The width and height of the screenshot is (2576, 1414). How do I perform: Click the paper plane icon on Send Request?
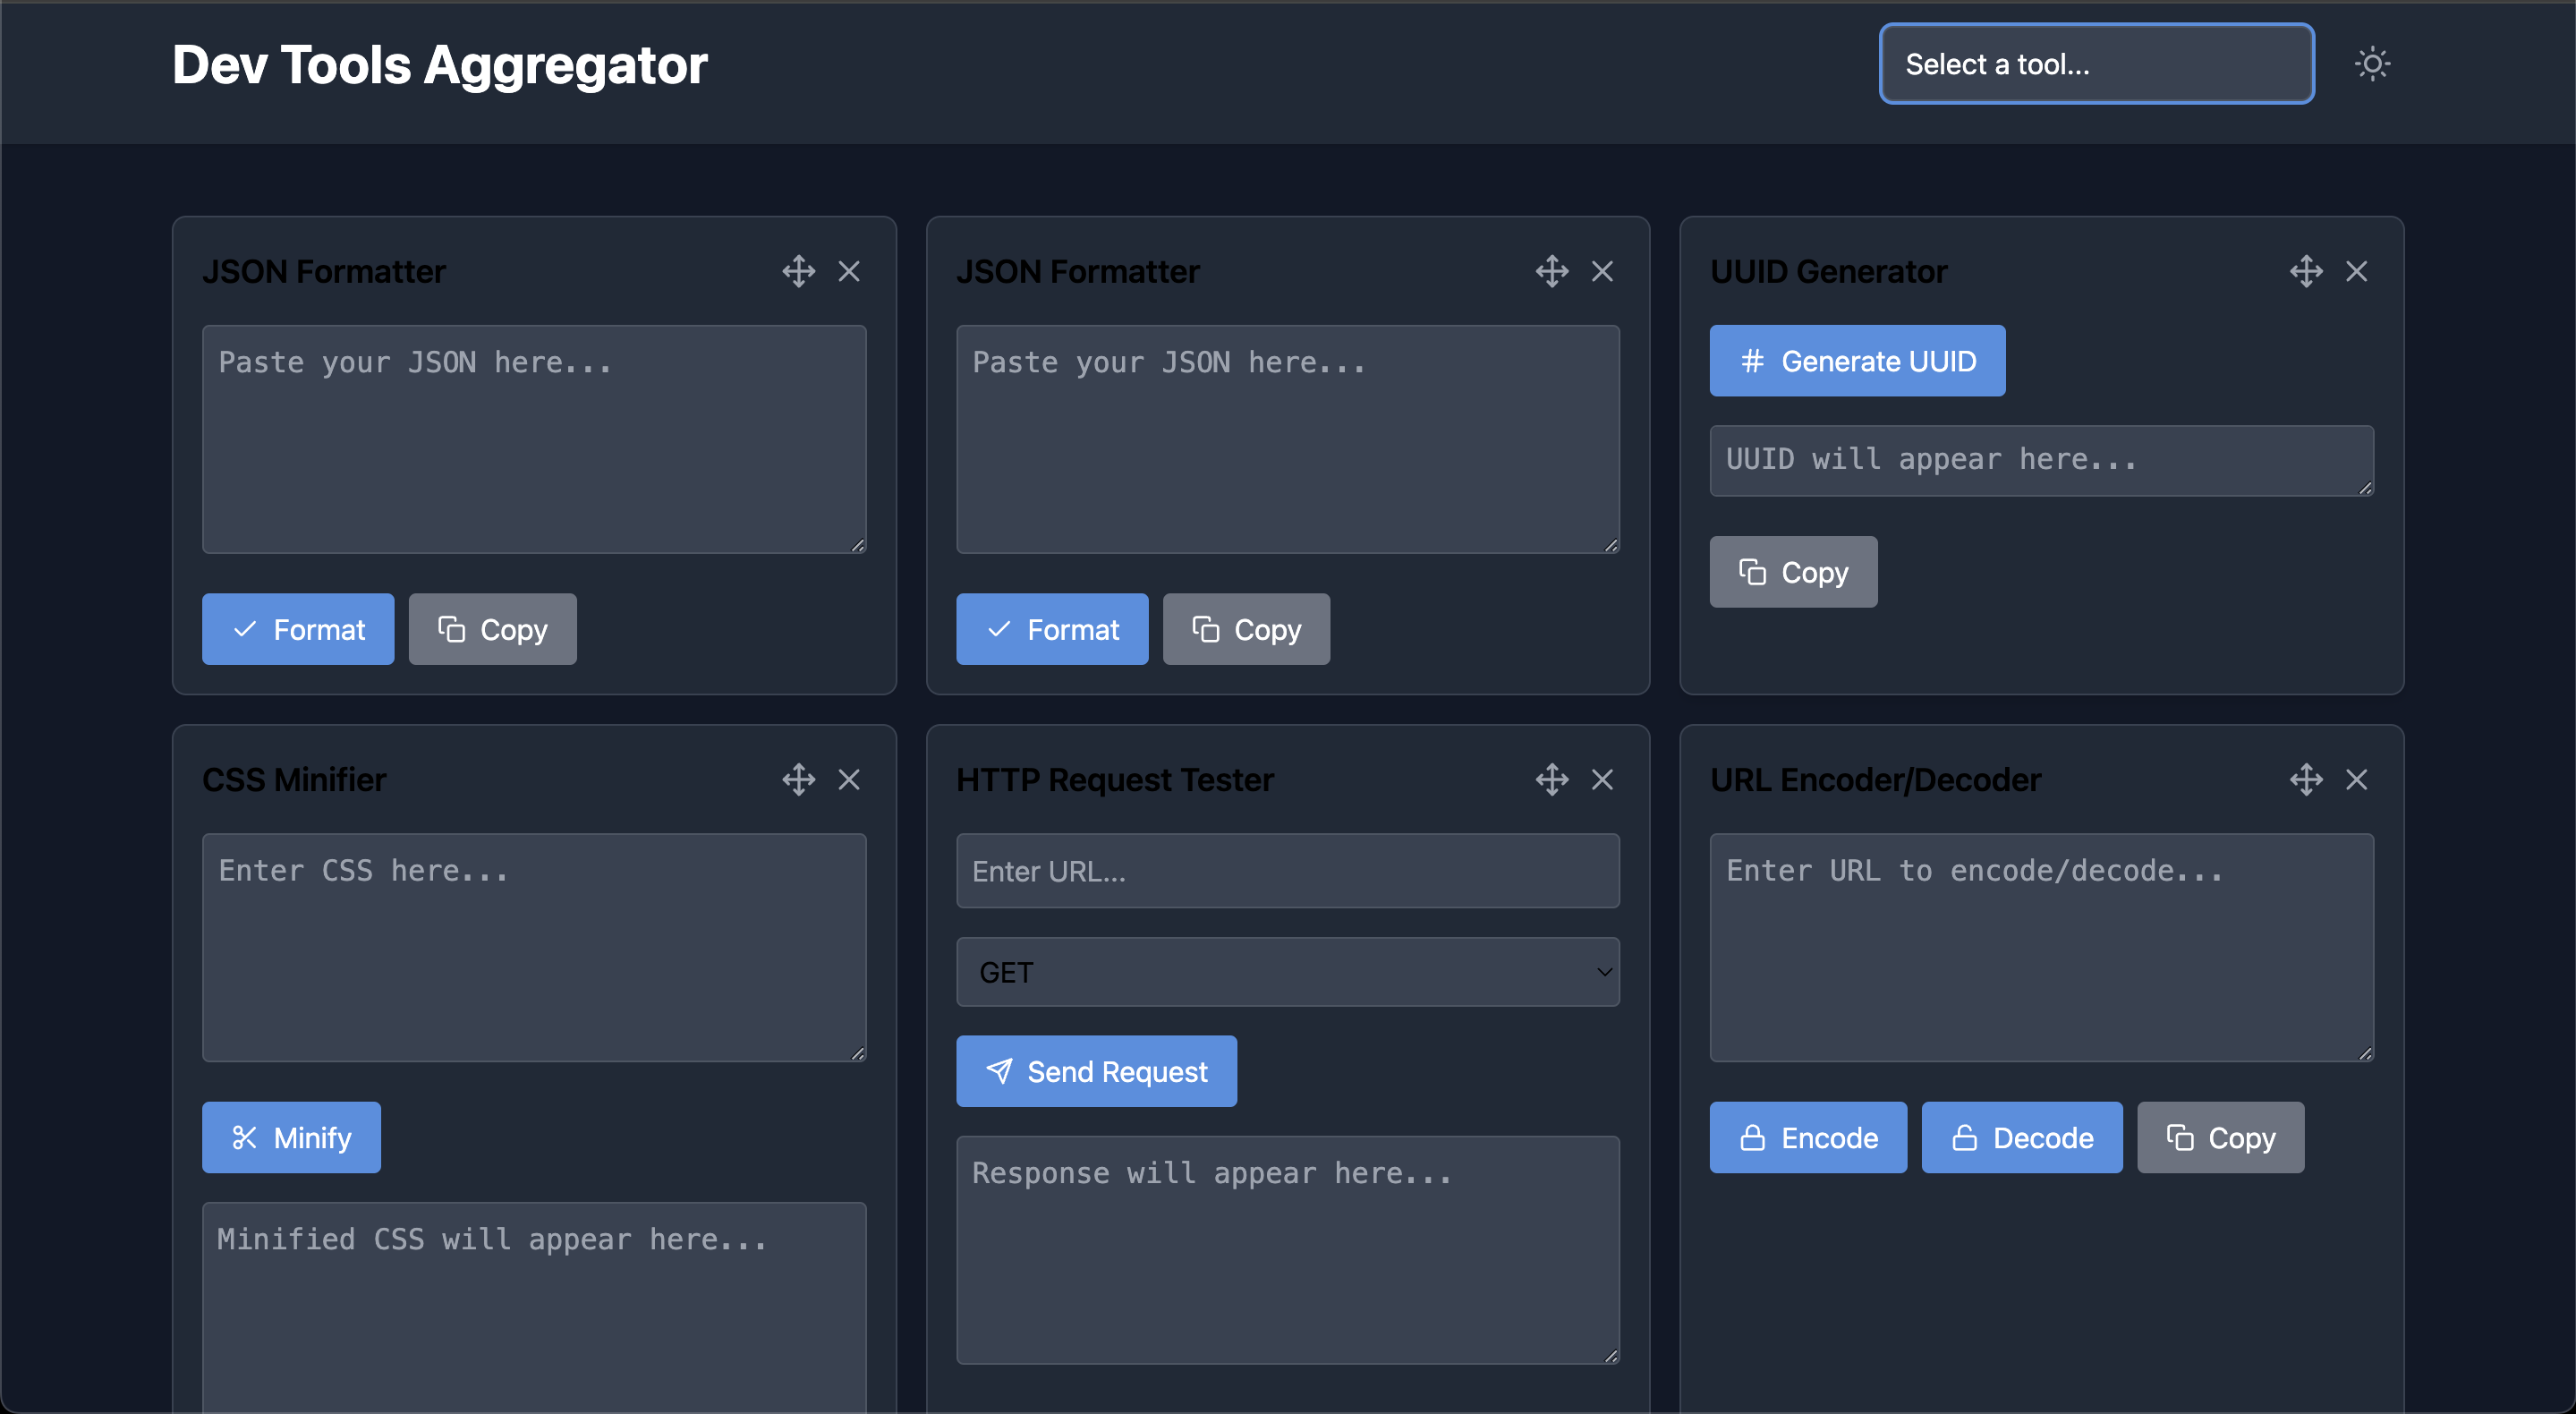tap(1000, 1071)
